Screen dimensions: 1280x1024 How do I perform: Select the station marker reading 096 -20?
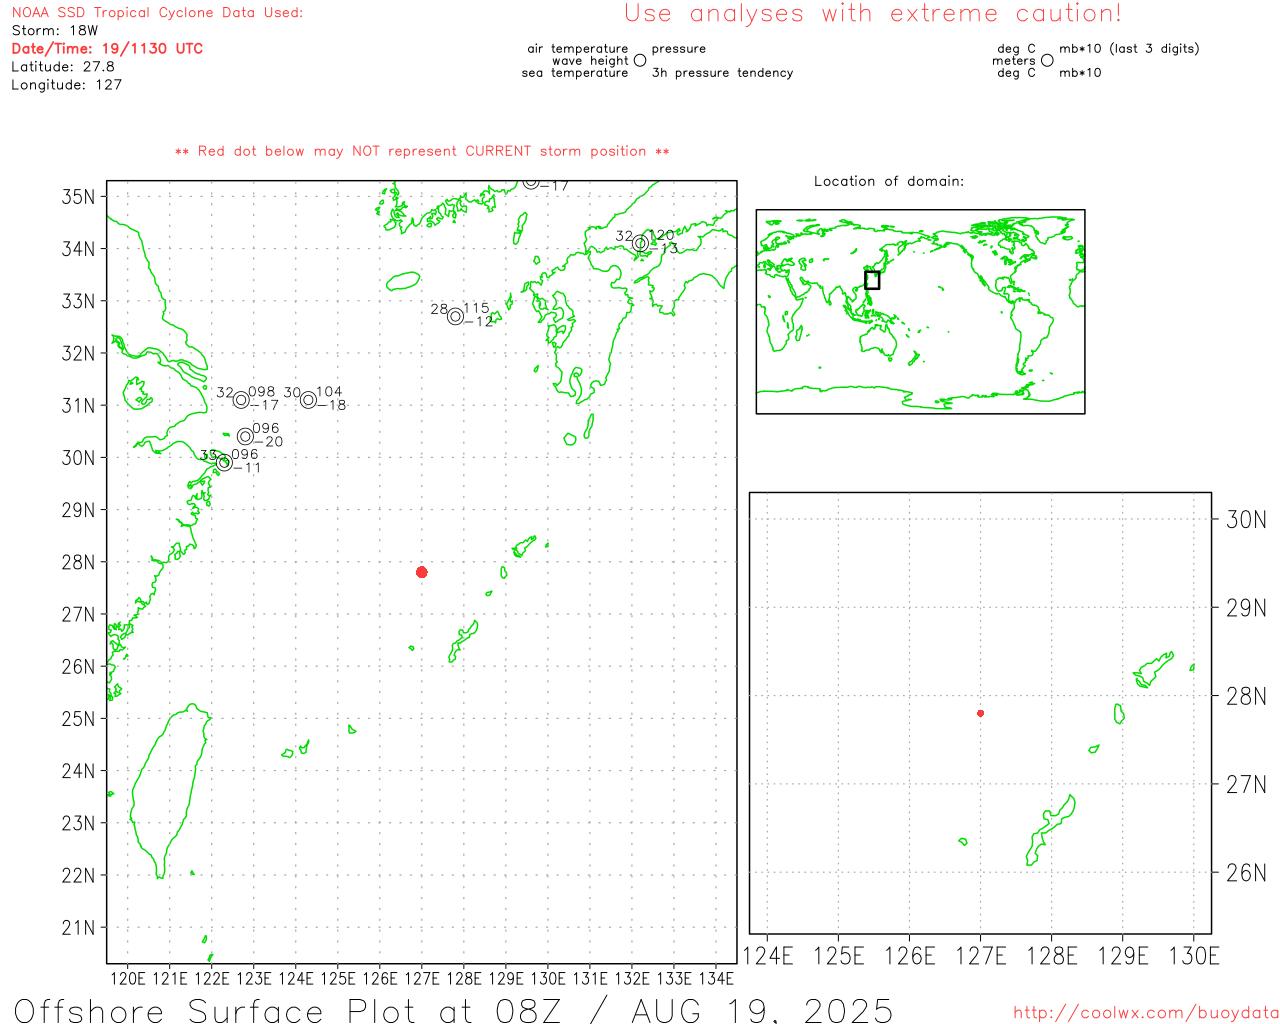point(246,436)
